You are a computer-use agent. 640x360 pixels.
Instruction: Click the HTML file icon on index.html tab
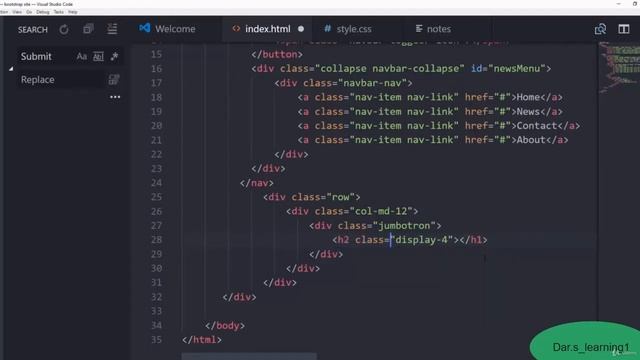tap(236, 29)
